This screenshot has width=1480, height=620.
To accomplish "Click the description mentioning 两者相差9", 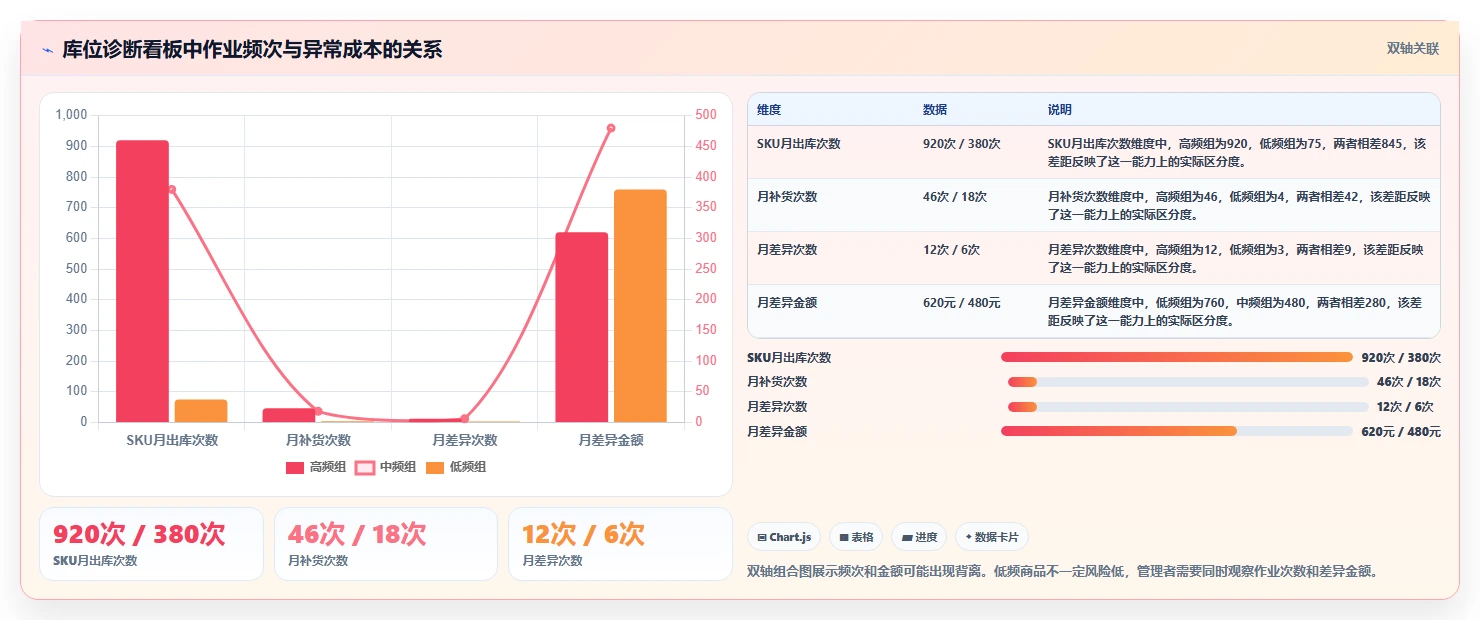I will [x=1236, y=258].
